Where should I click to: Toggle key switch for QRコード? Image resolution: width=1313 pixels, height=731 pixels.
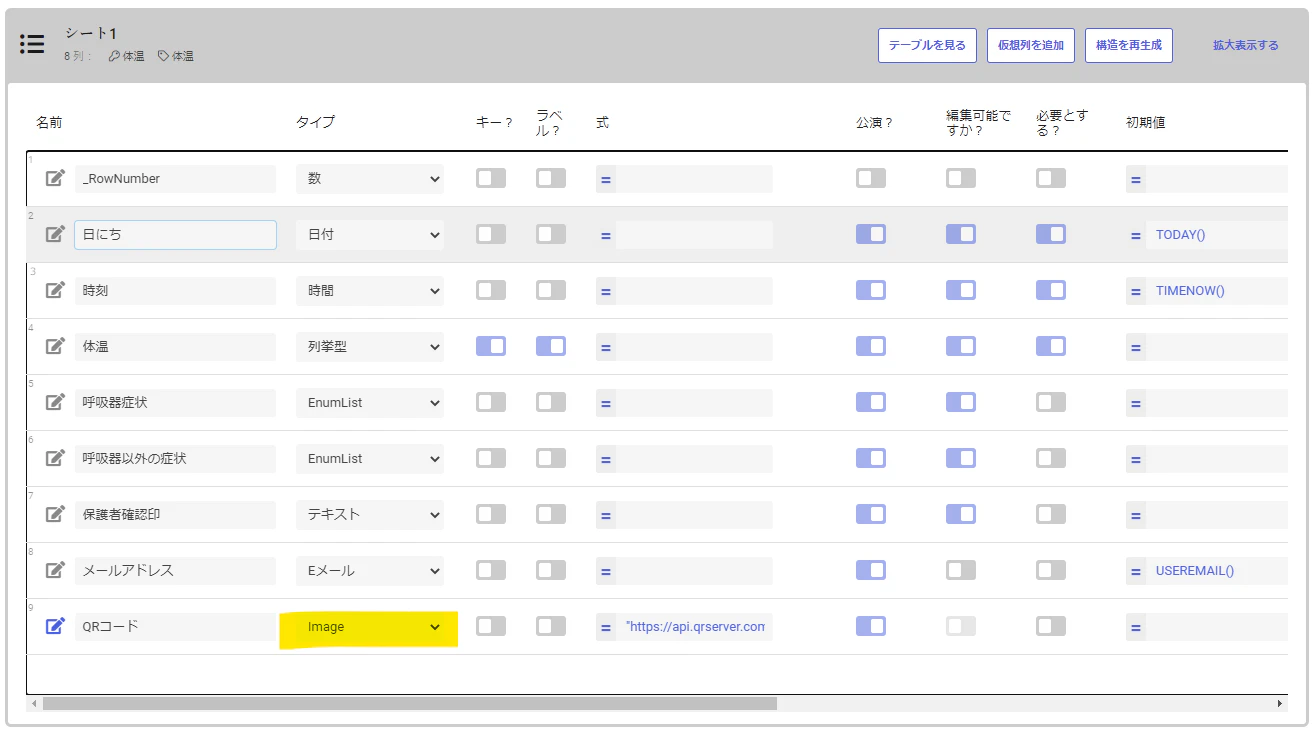(x=491, y=626)
